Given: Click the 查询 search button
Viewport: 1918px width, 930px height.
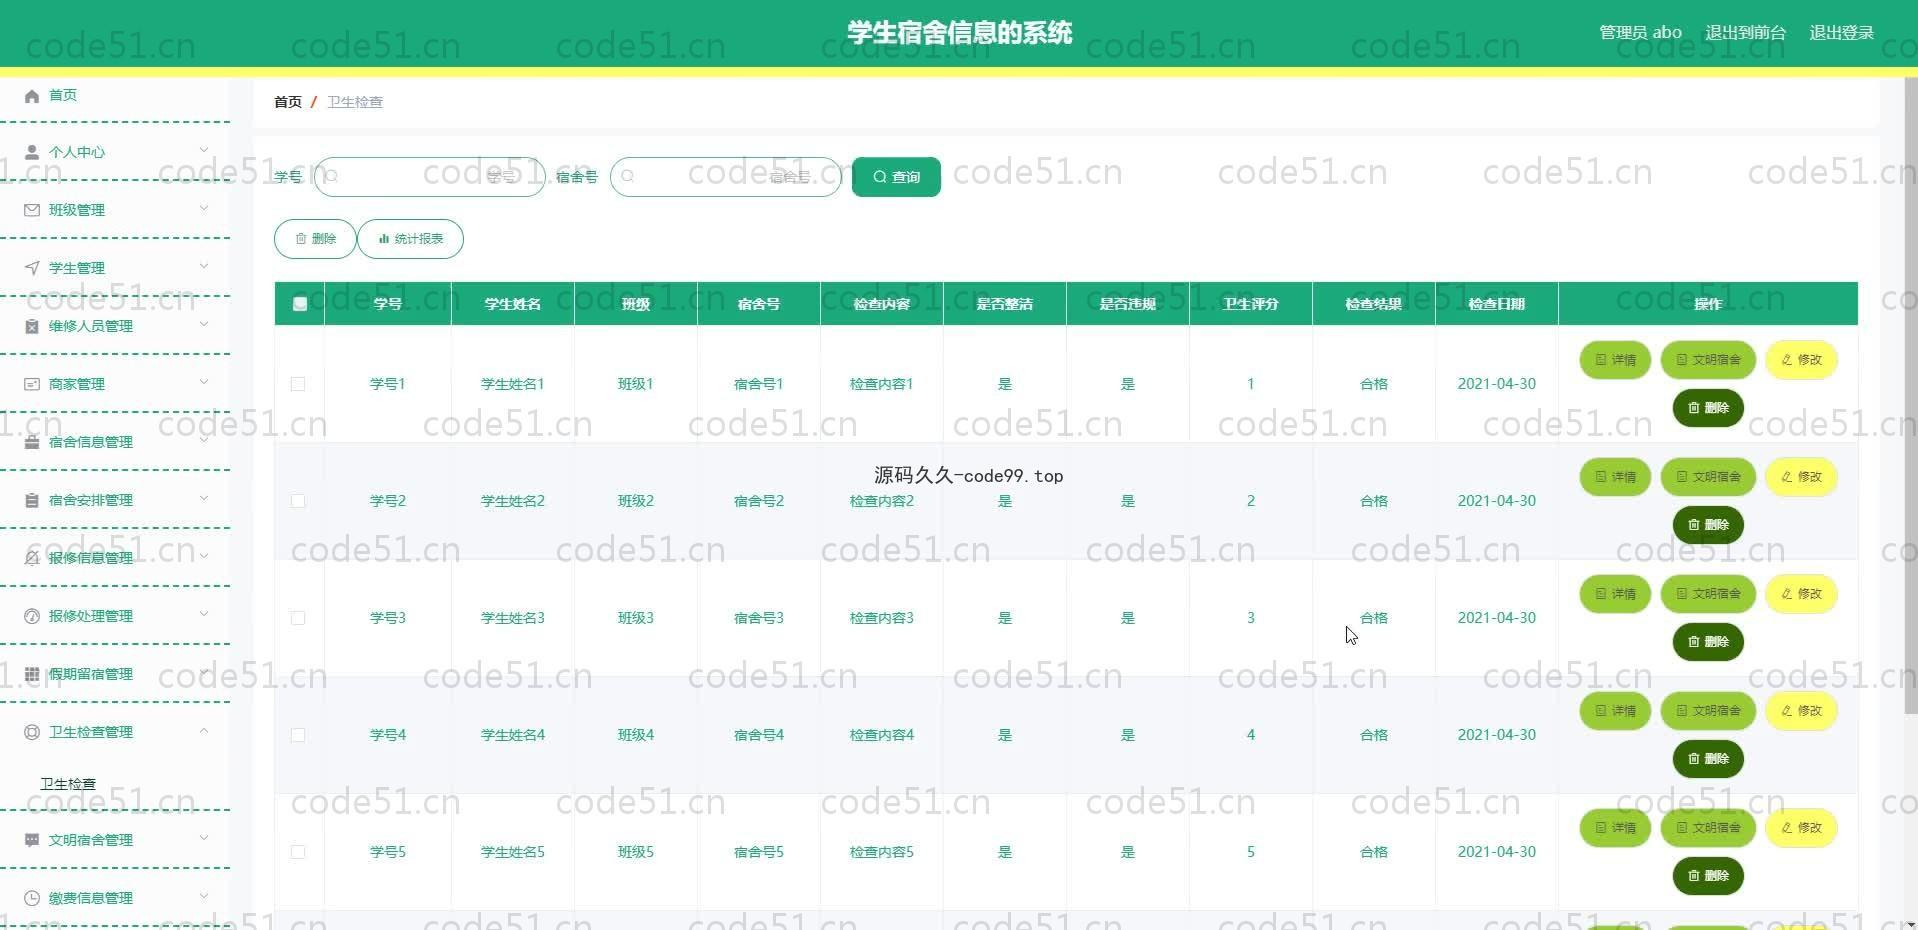Looking at the screenshot, I should click(896, 177).
